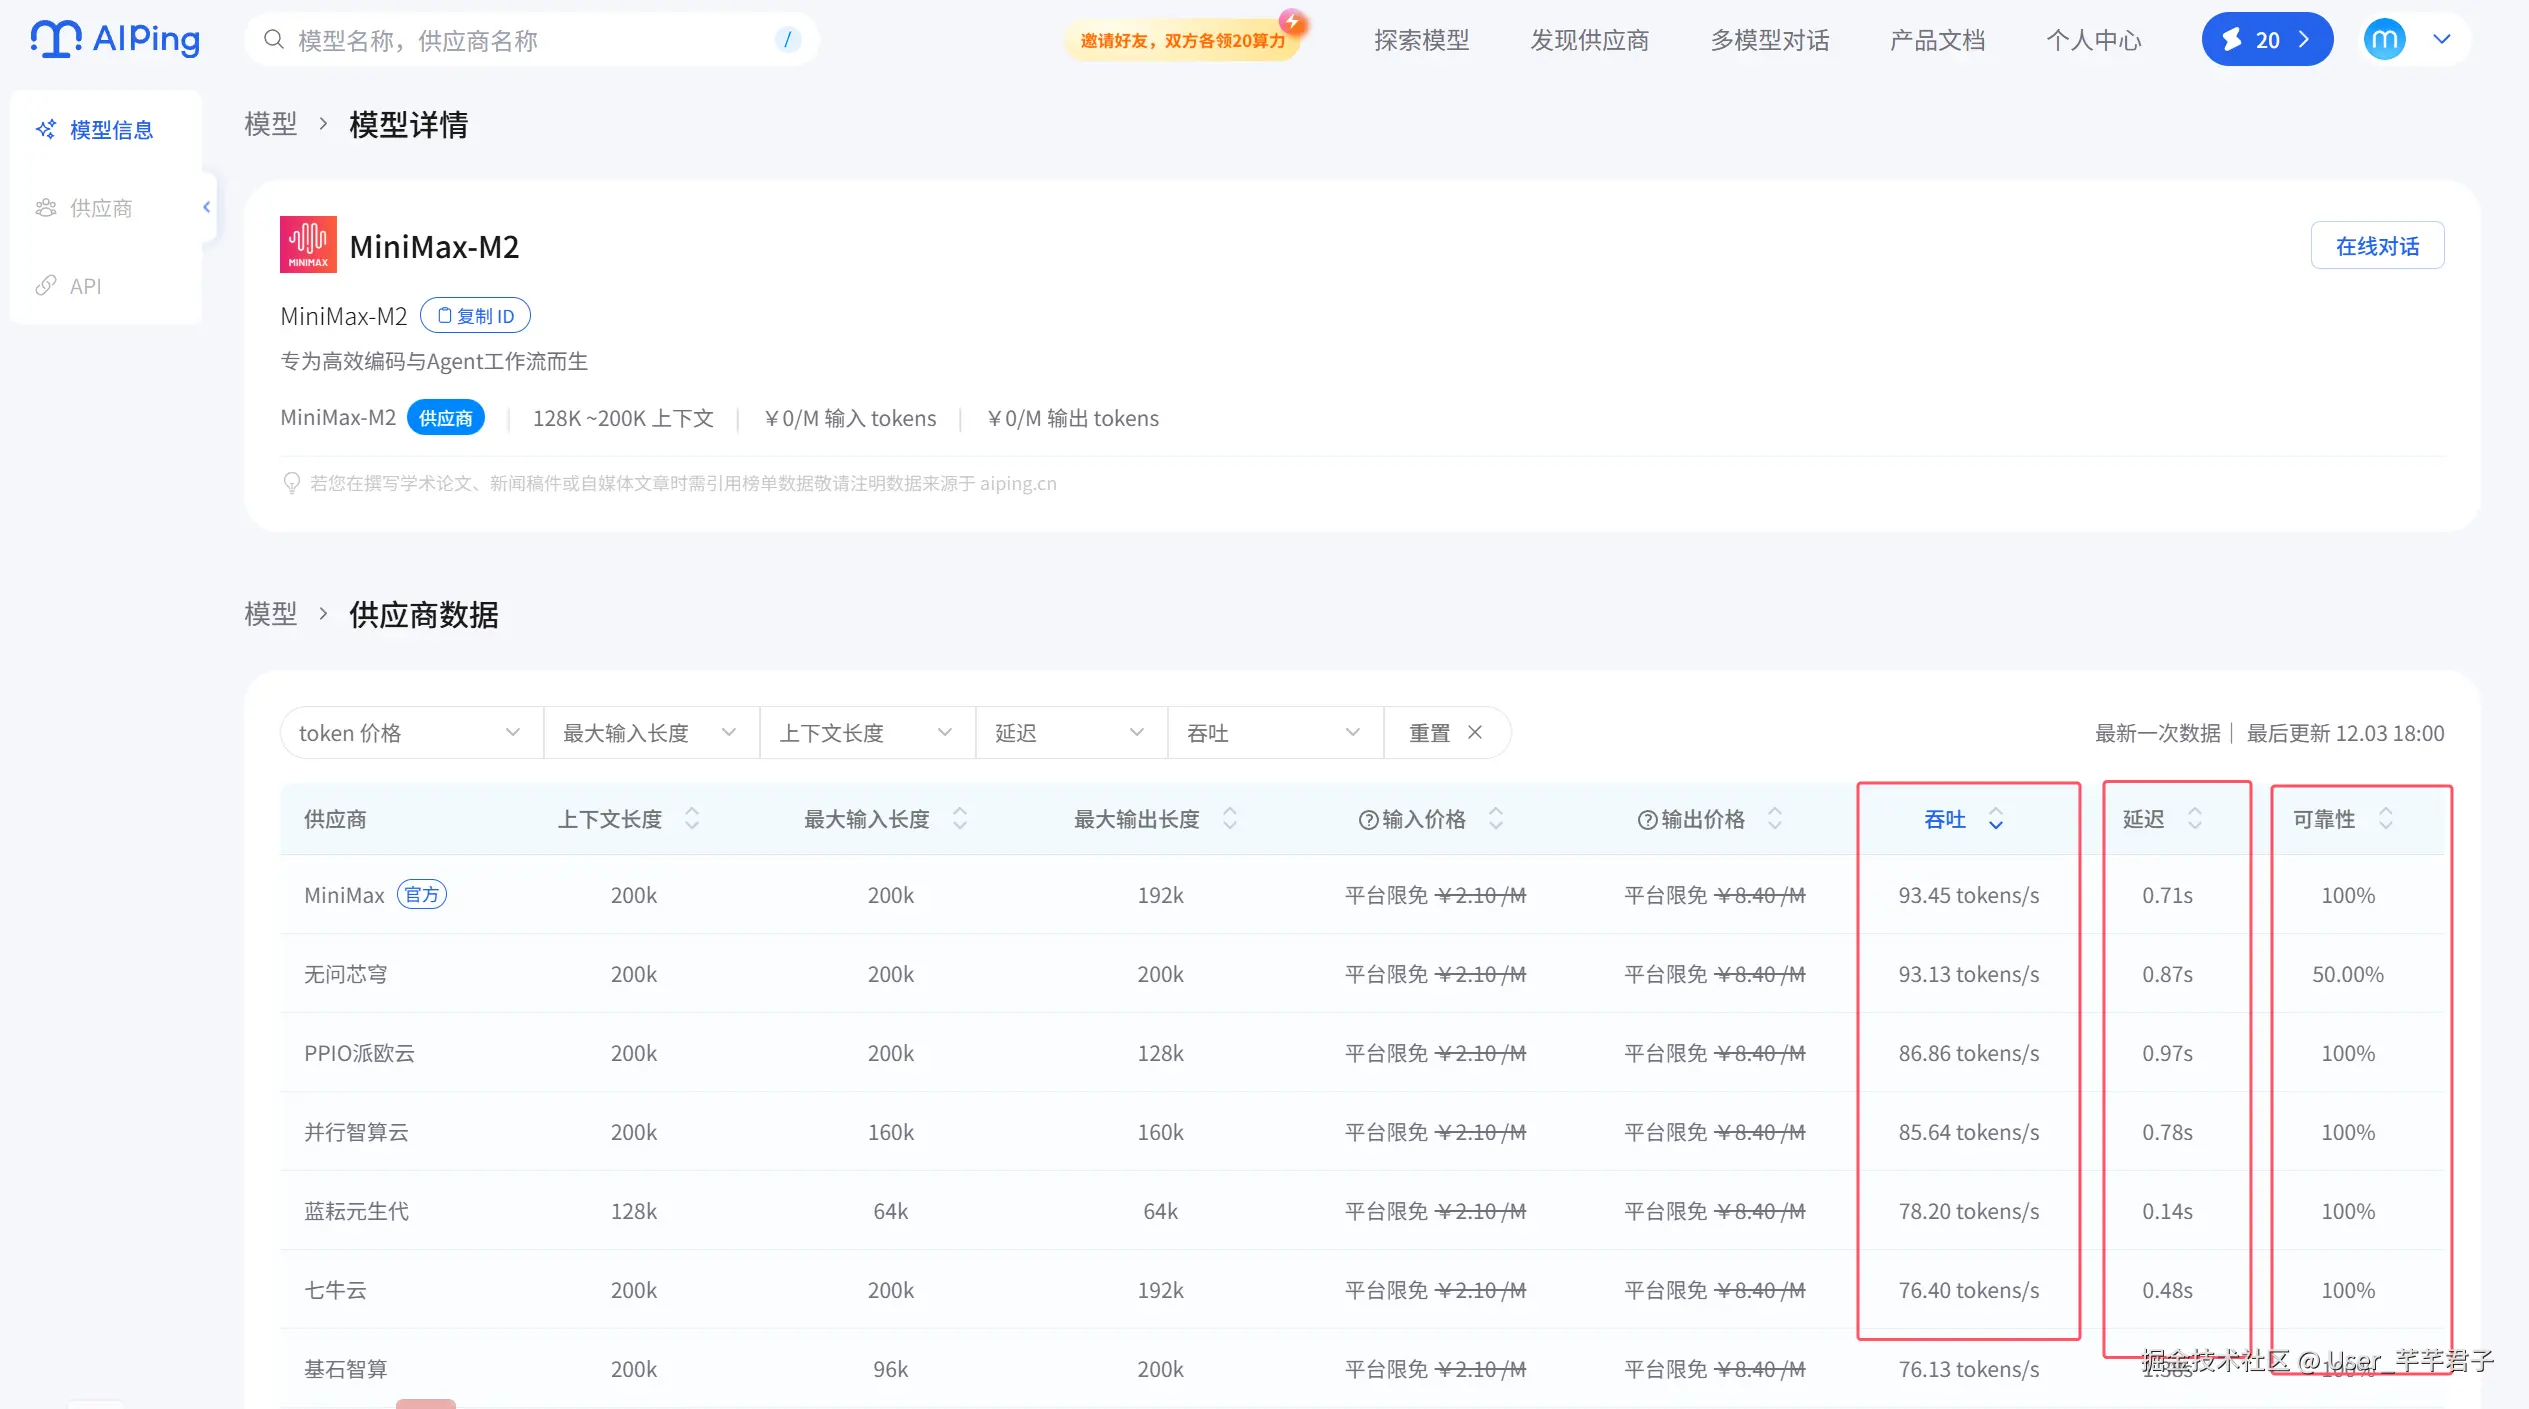Open the user avatar icon
The image size is (2529, 1409).
click(2384, 40)
